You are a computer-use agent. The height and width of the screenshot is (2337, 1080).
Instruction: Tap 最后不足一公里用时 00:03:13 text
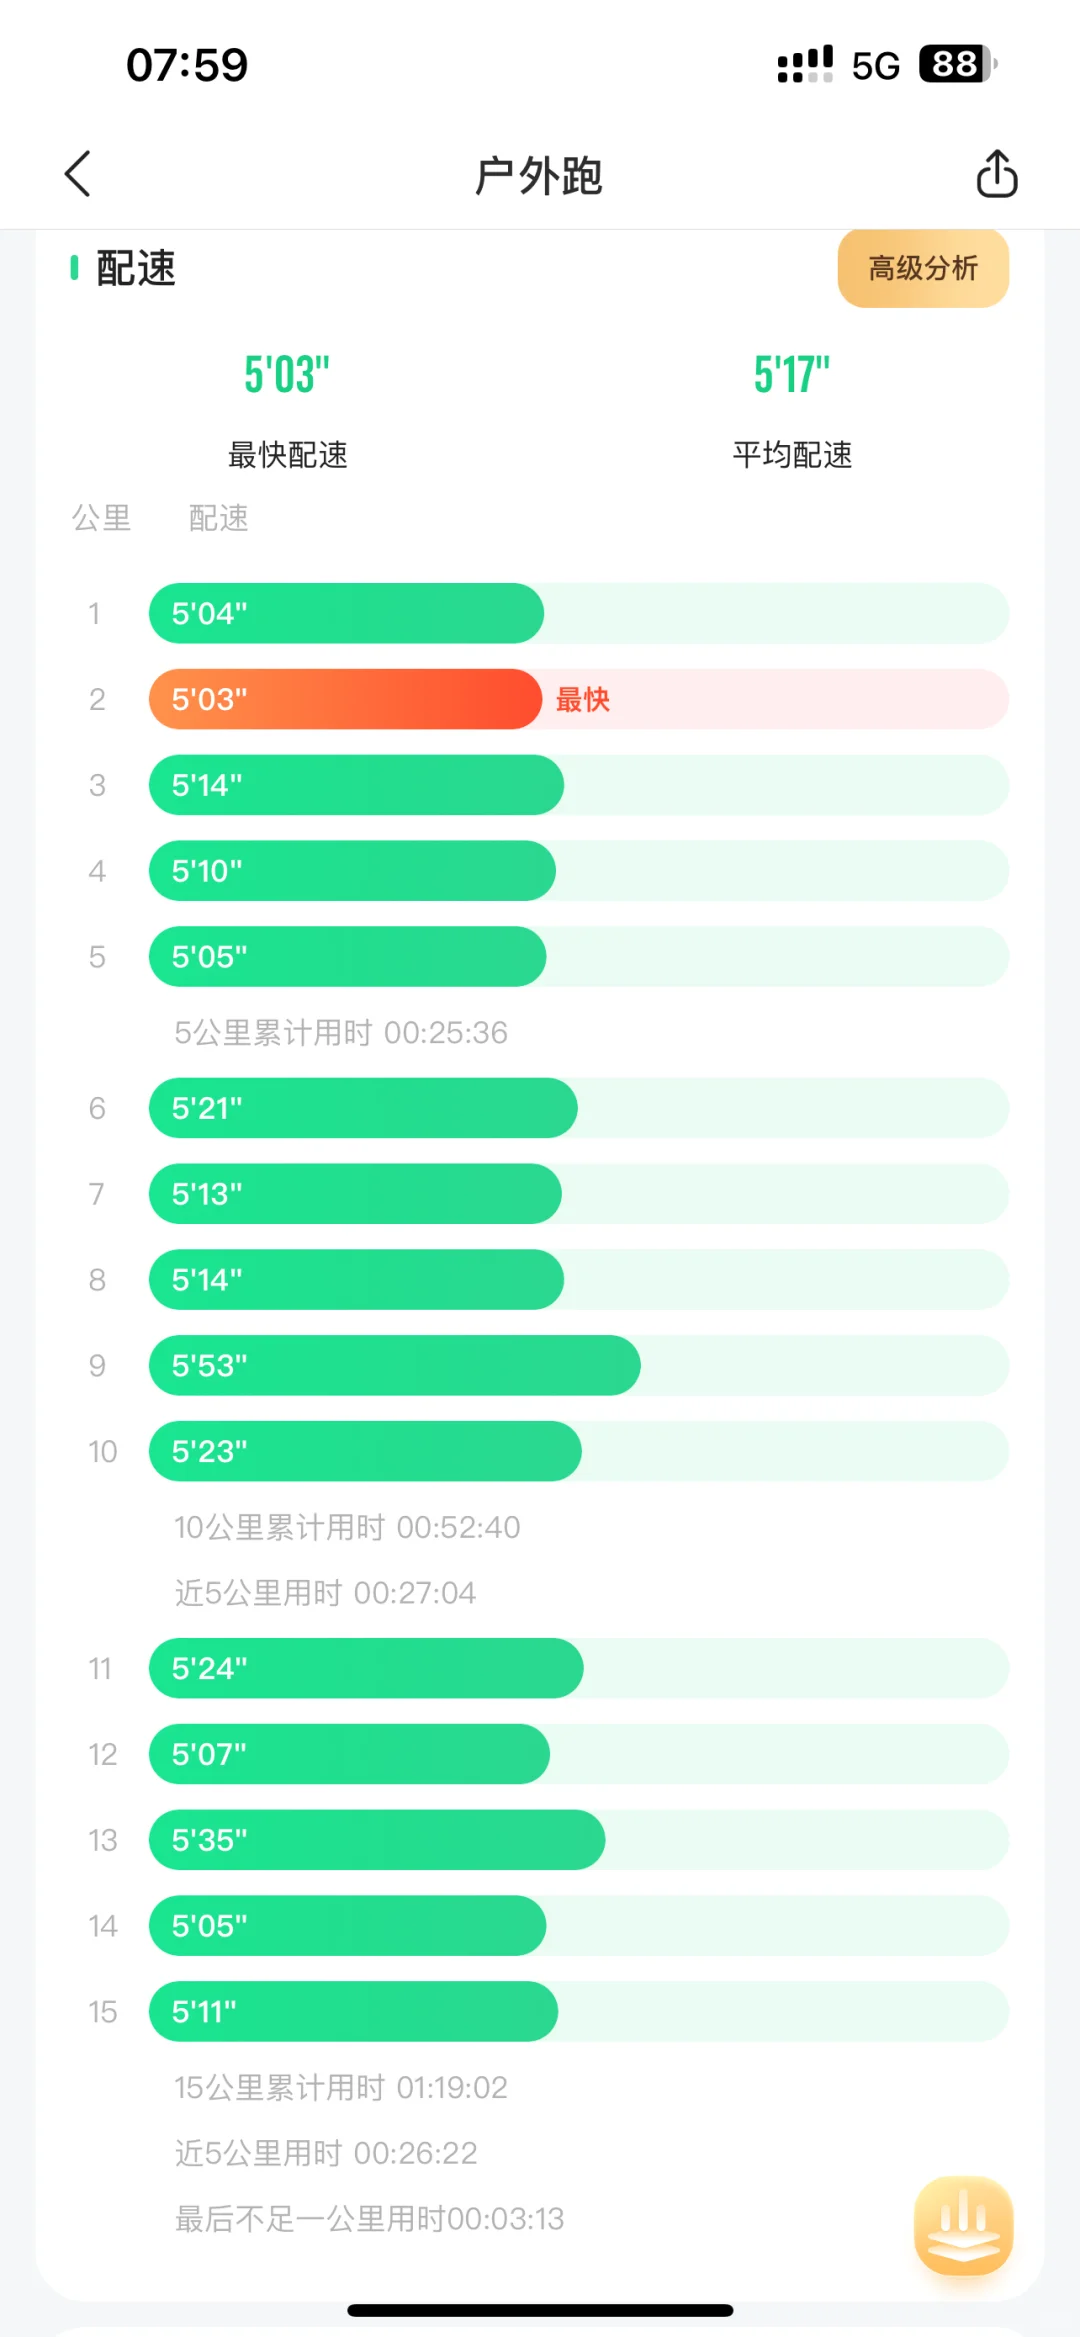[370, 2219]
